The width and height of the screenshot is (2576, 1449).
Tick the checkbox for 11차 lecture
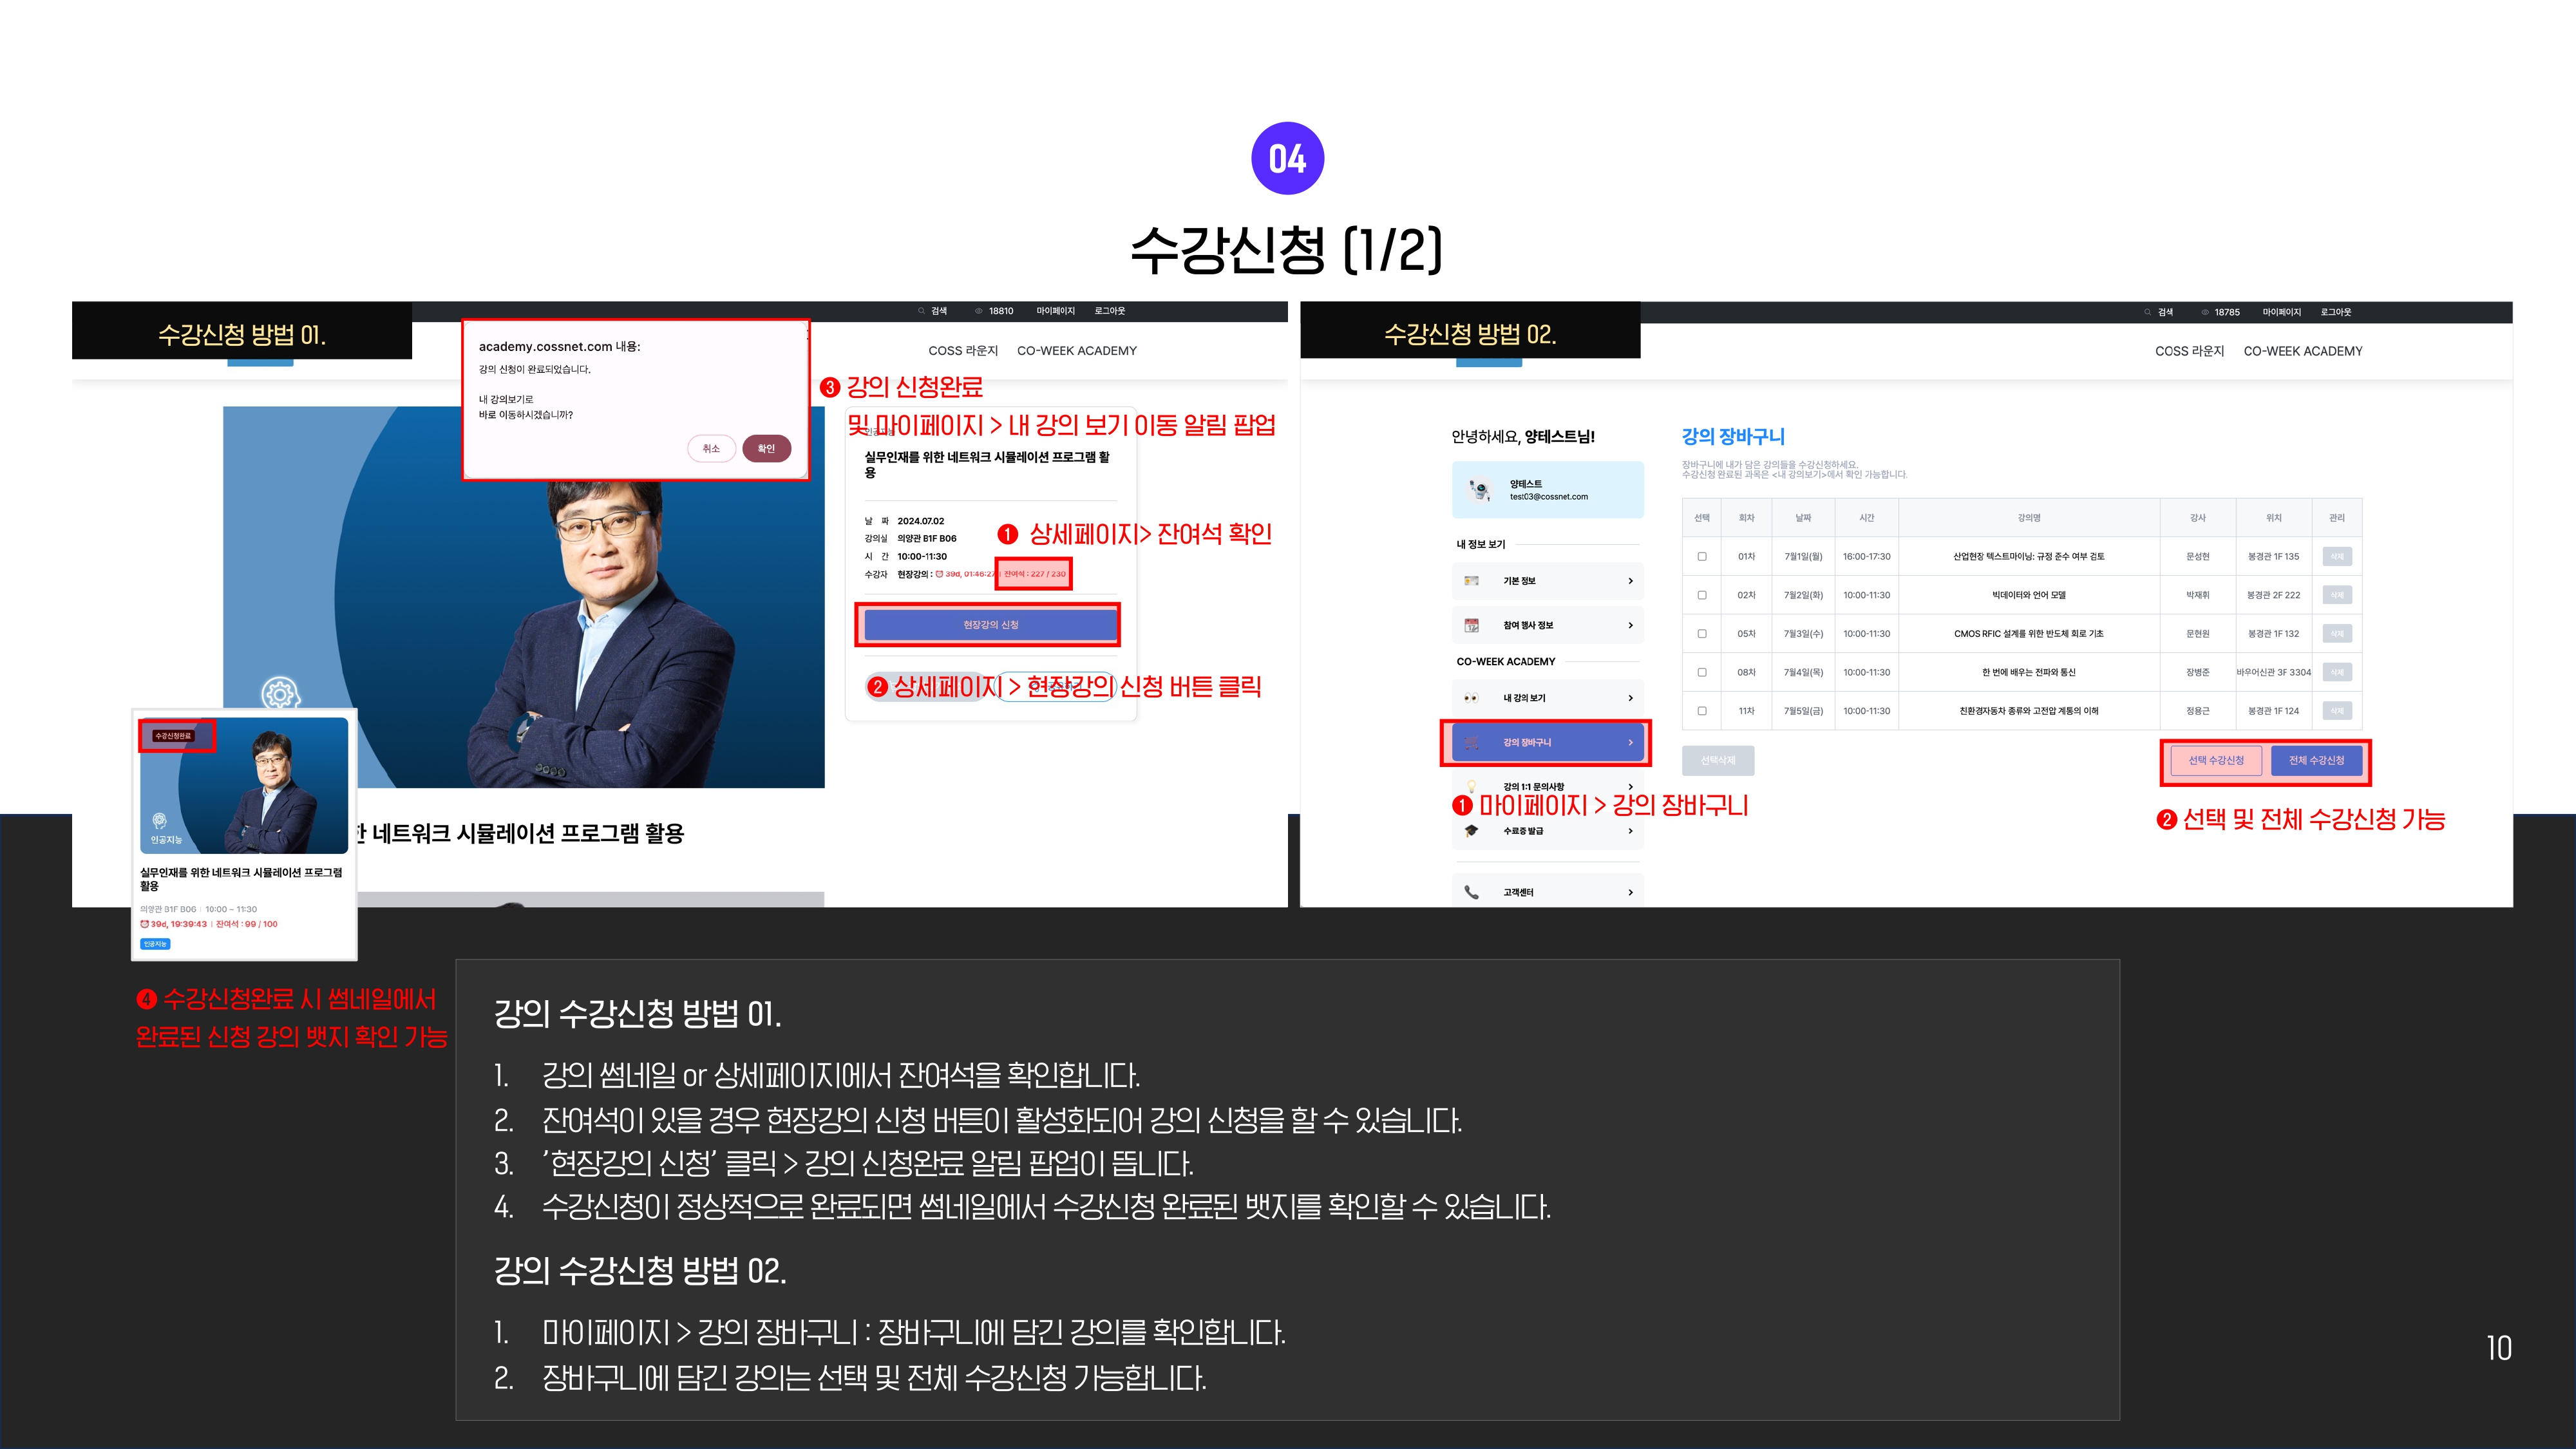[x=1702, y=711]
